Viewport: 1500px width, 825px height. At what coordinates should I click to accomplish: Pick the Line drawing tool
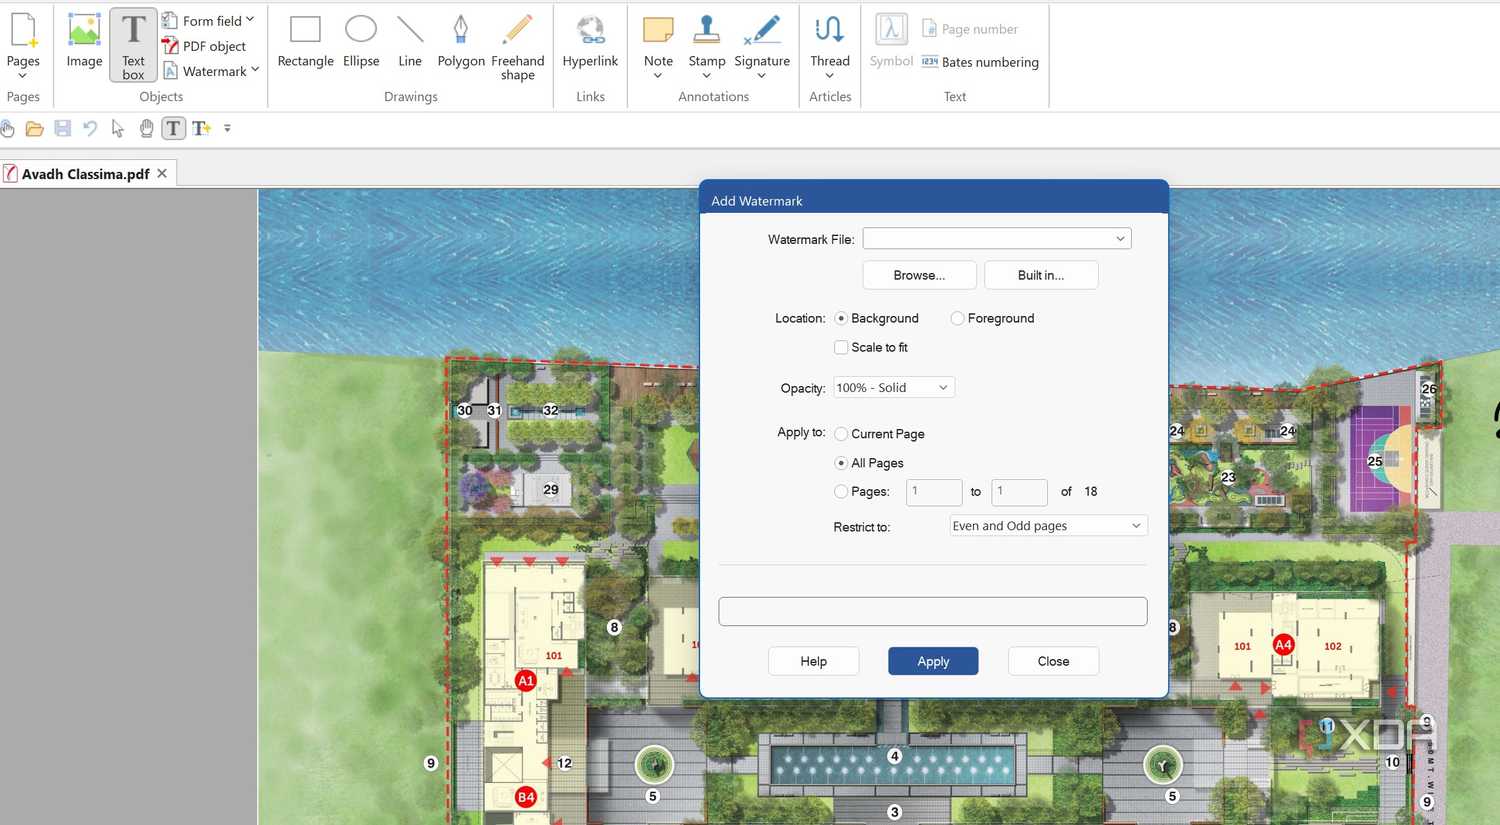coord(410,42)
